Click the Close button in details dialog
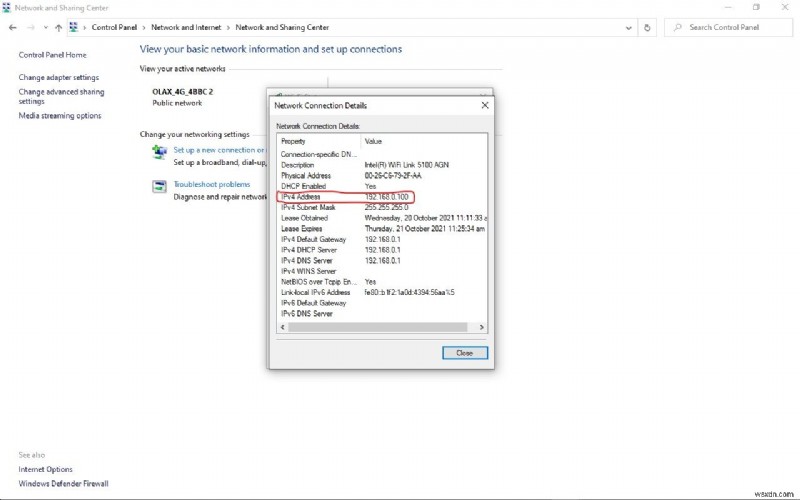Screen dimensions: 800x500 click(465, 353)
